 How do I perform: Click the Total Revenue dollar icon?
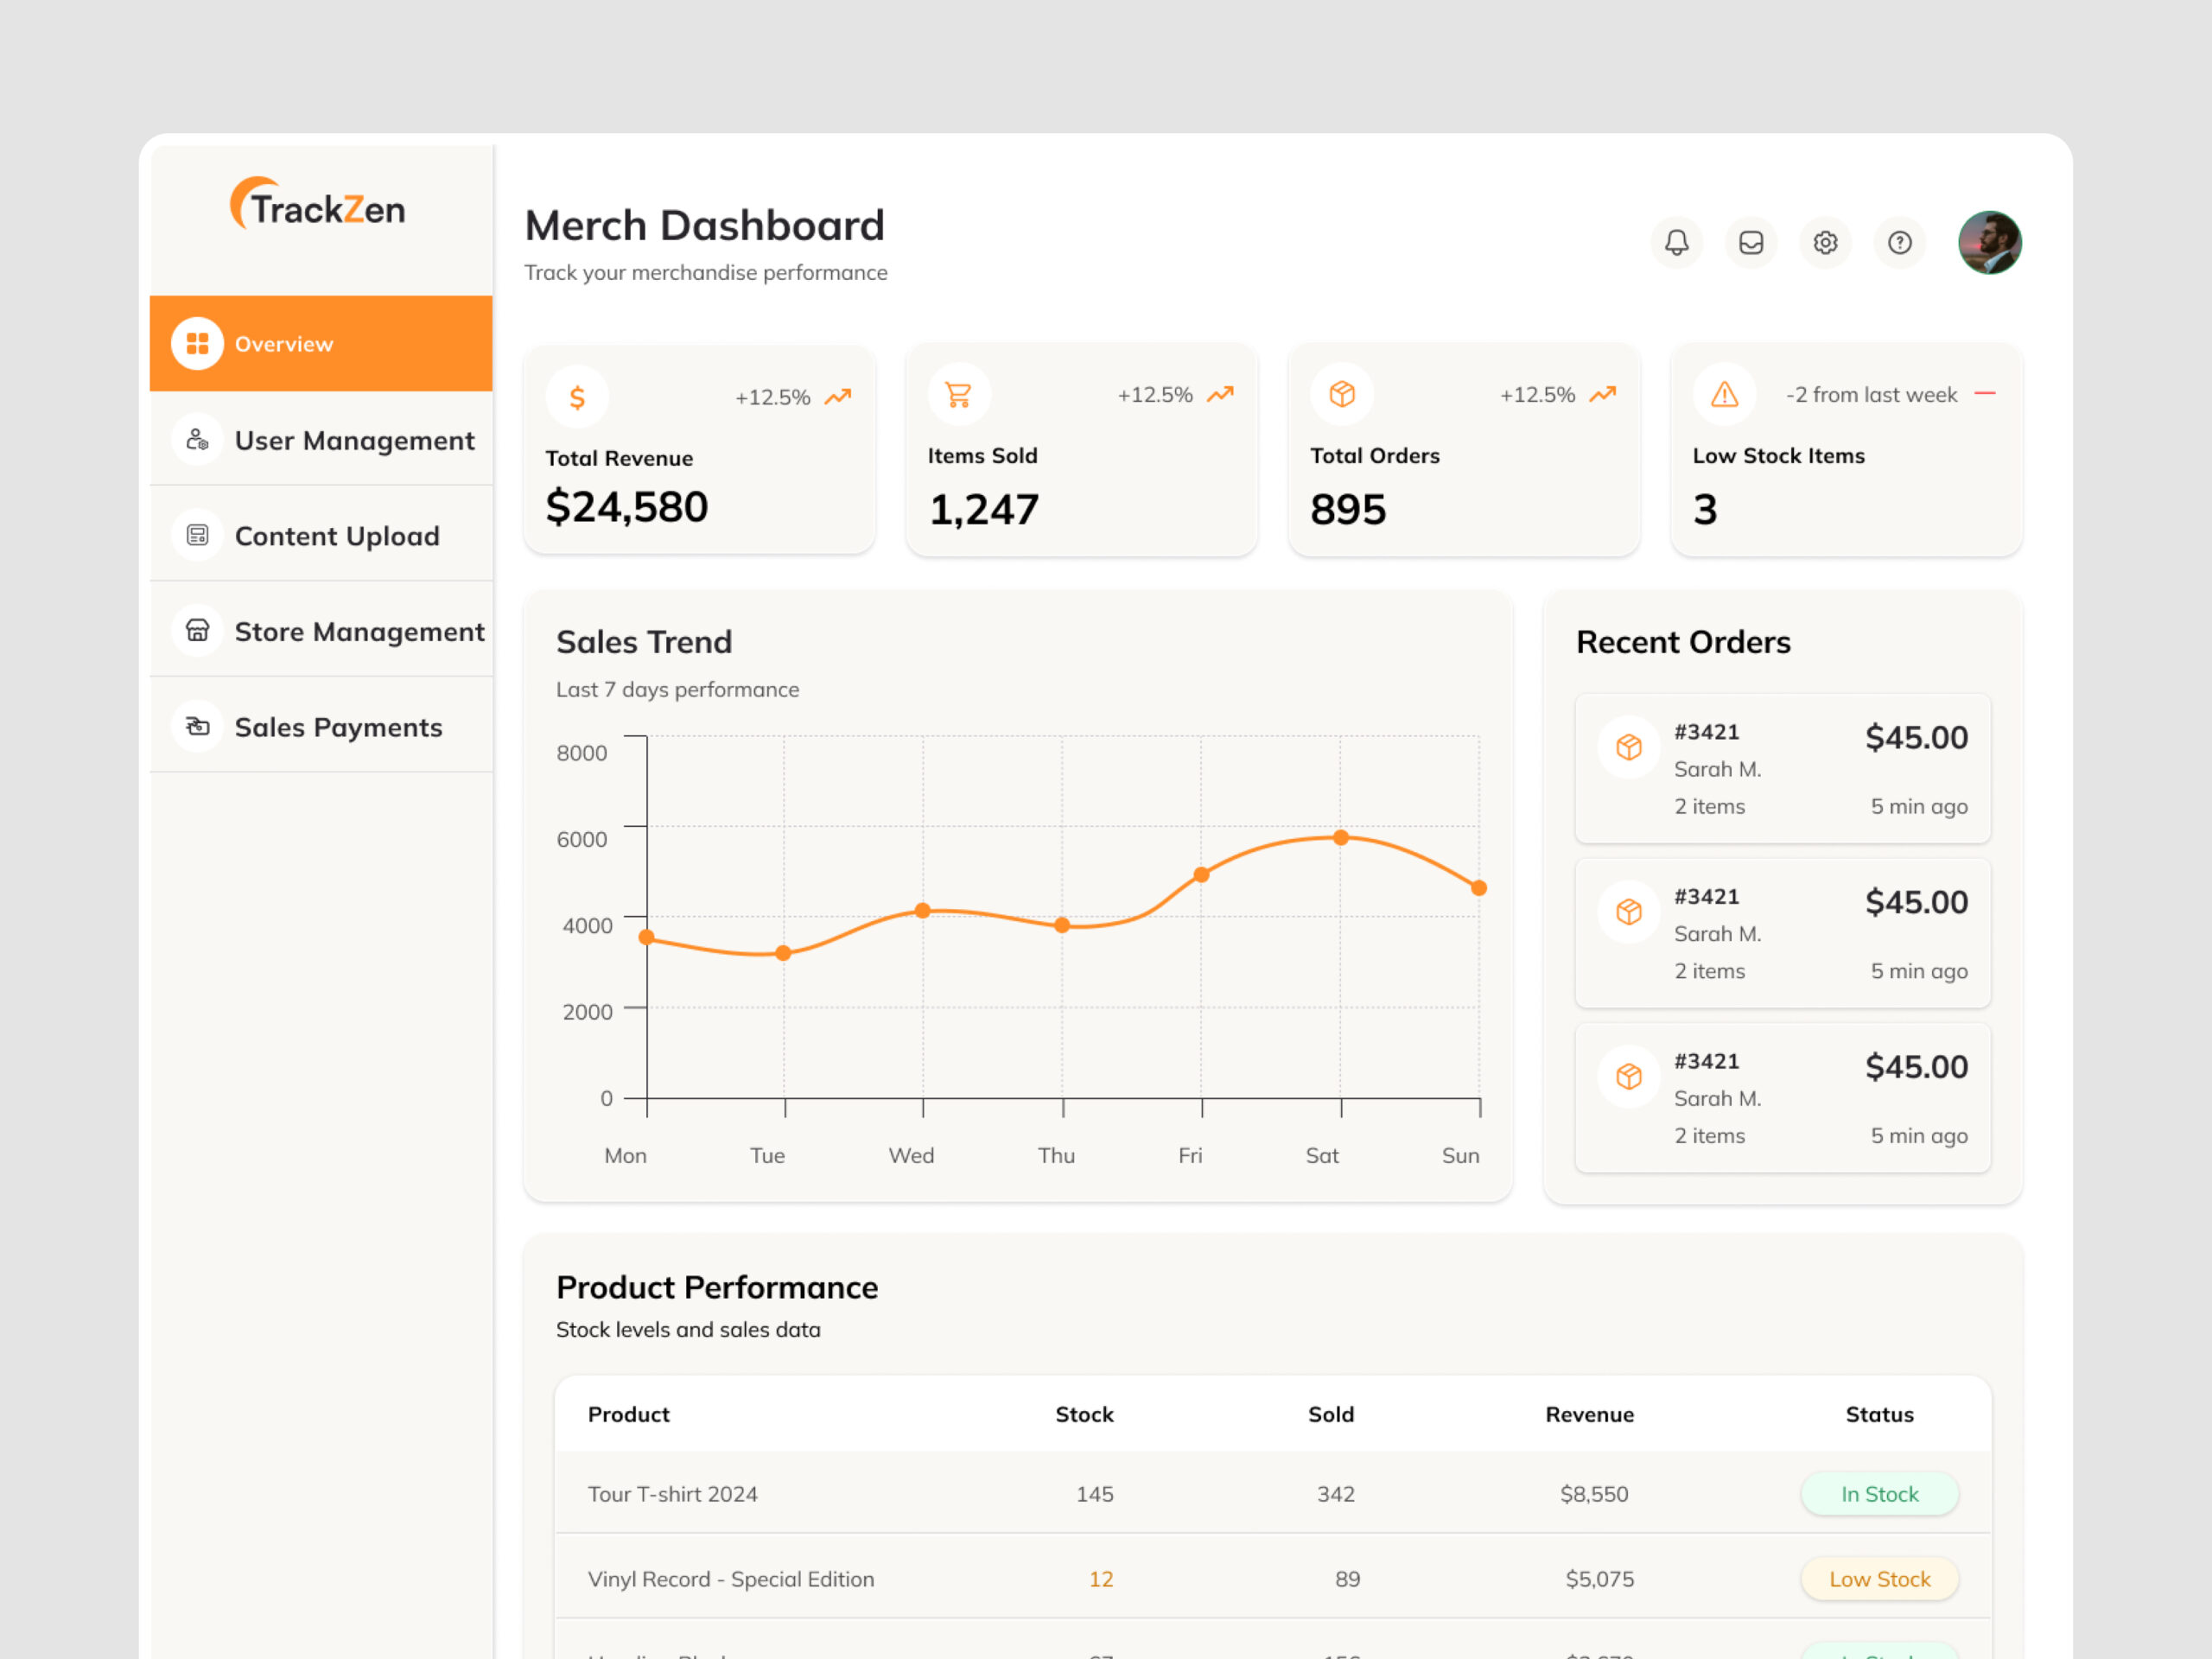577,397
